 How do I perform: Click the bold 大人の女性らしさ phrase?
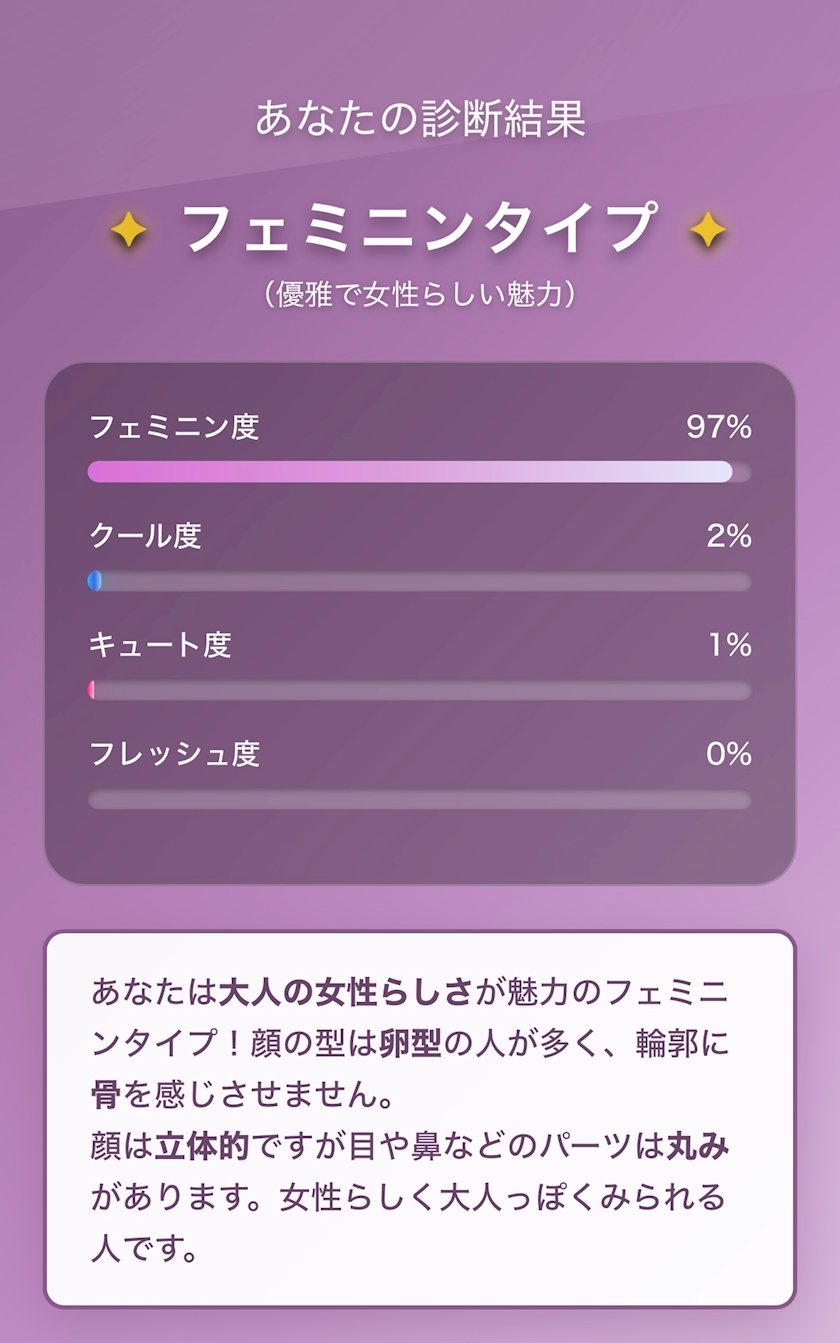(344, 992)
